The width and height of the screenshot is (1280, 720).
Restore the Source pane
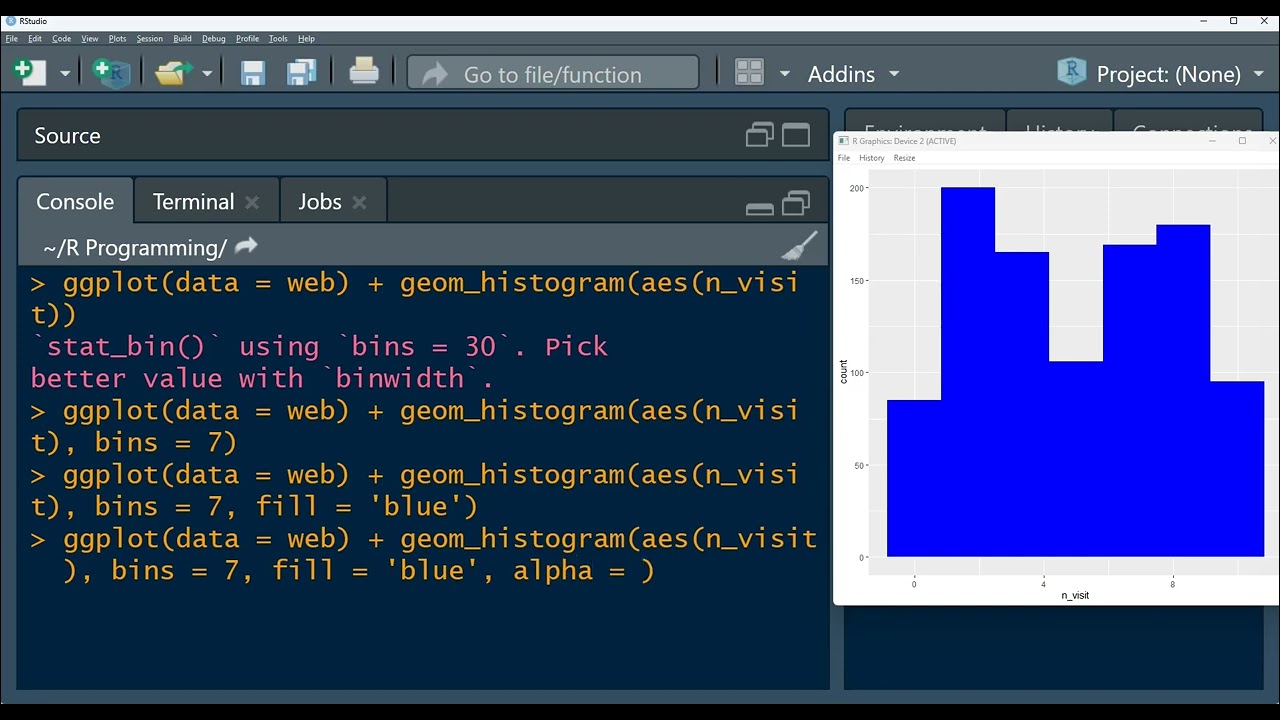pyautogui.click(x=760, y=135)
